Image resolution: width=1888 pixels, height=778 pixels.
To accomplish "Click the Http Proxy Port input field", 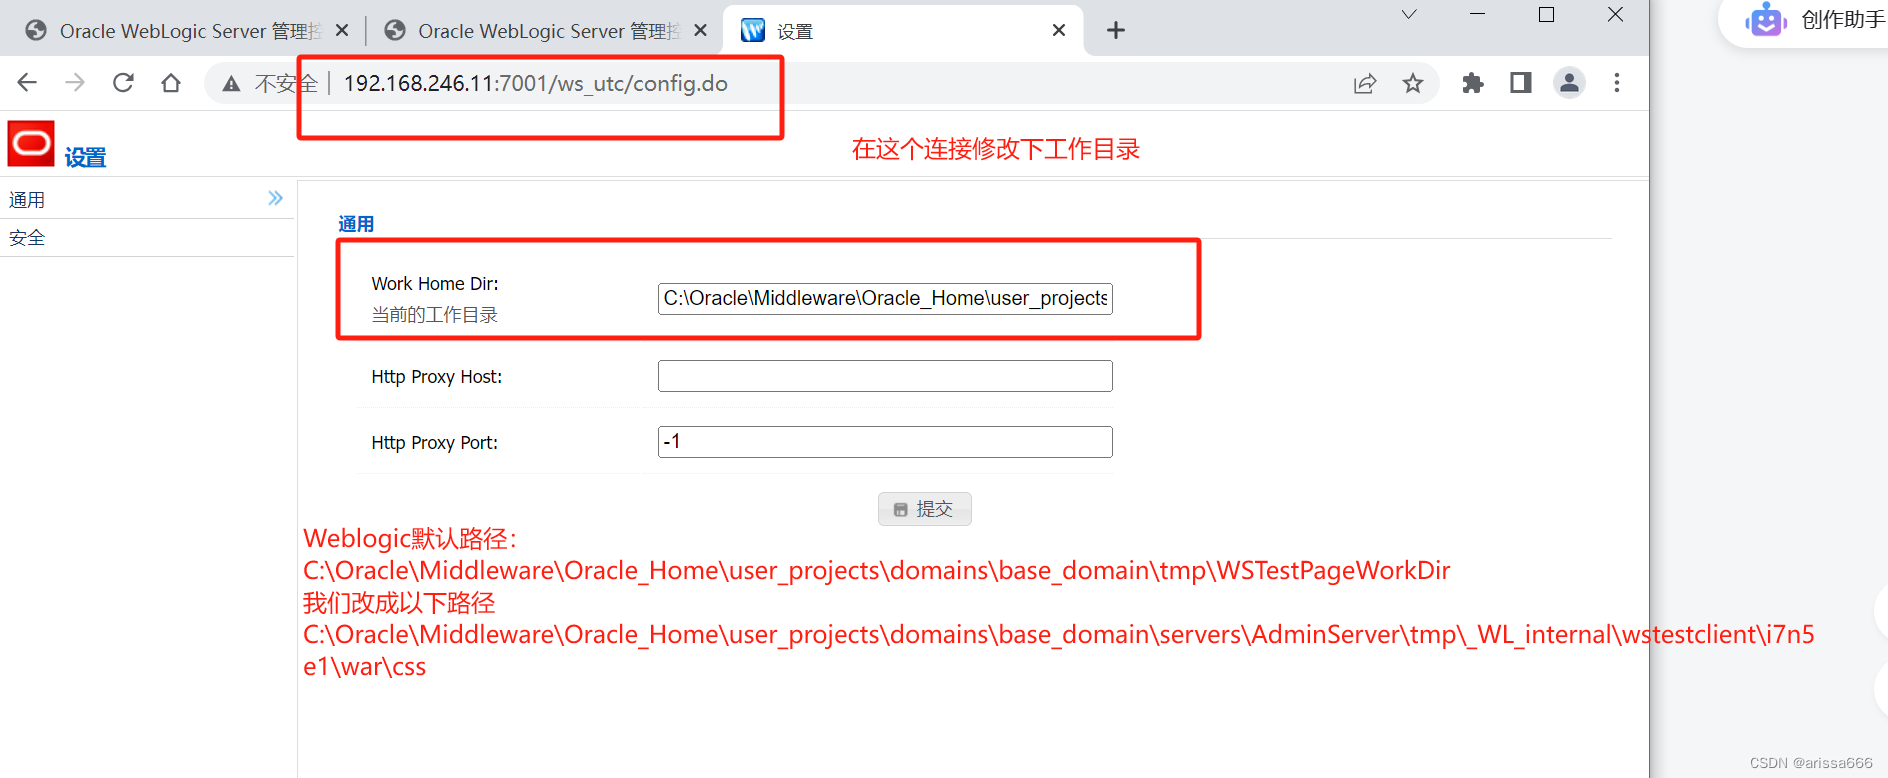I will click(885, 442).
